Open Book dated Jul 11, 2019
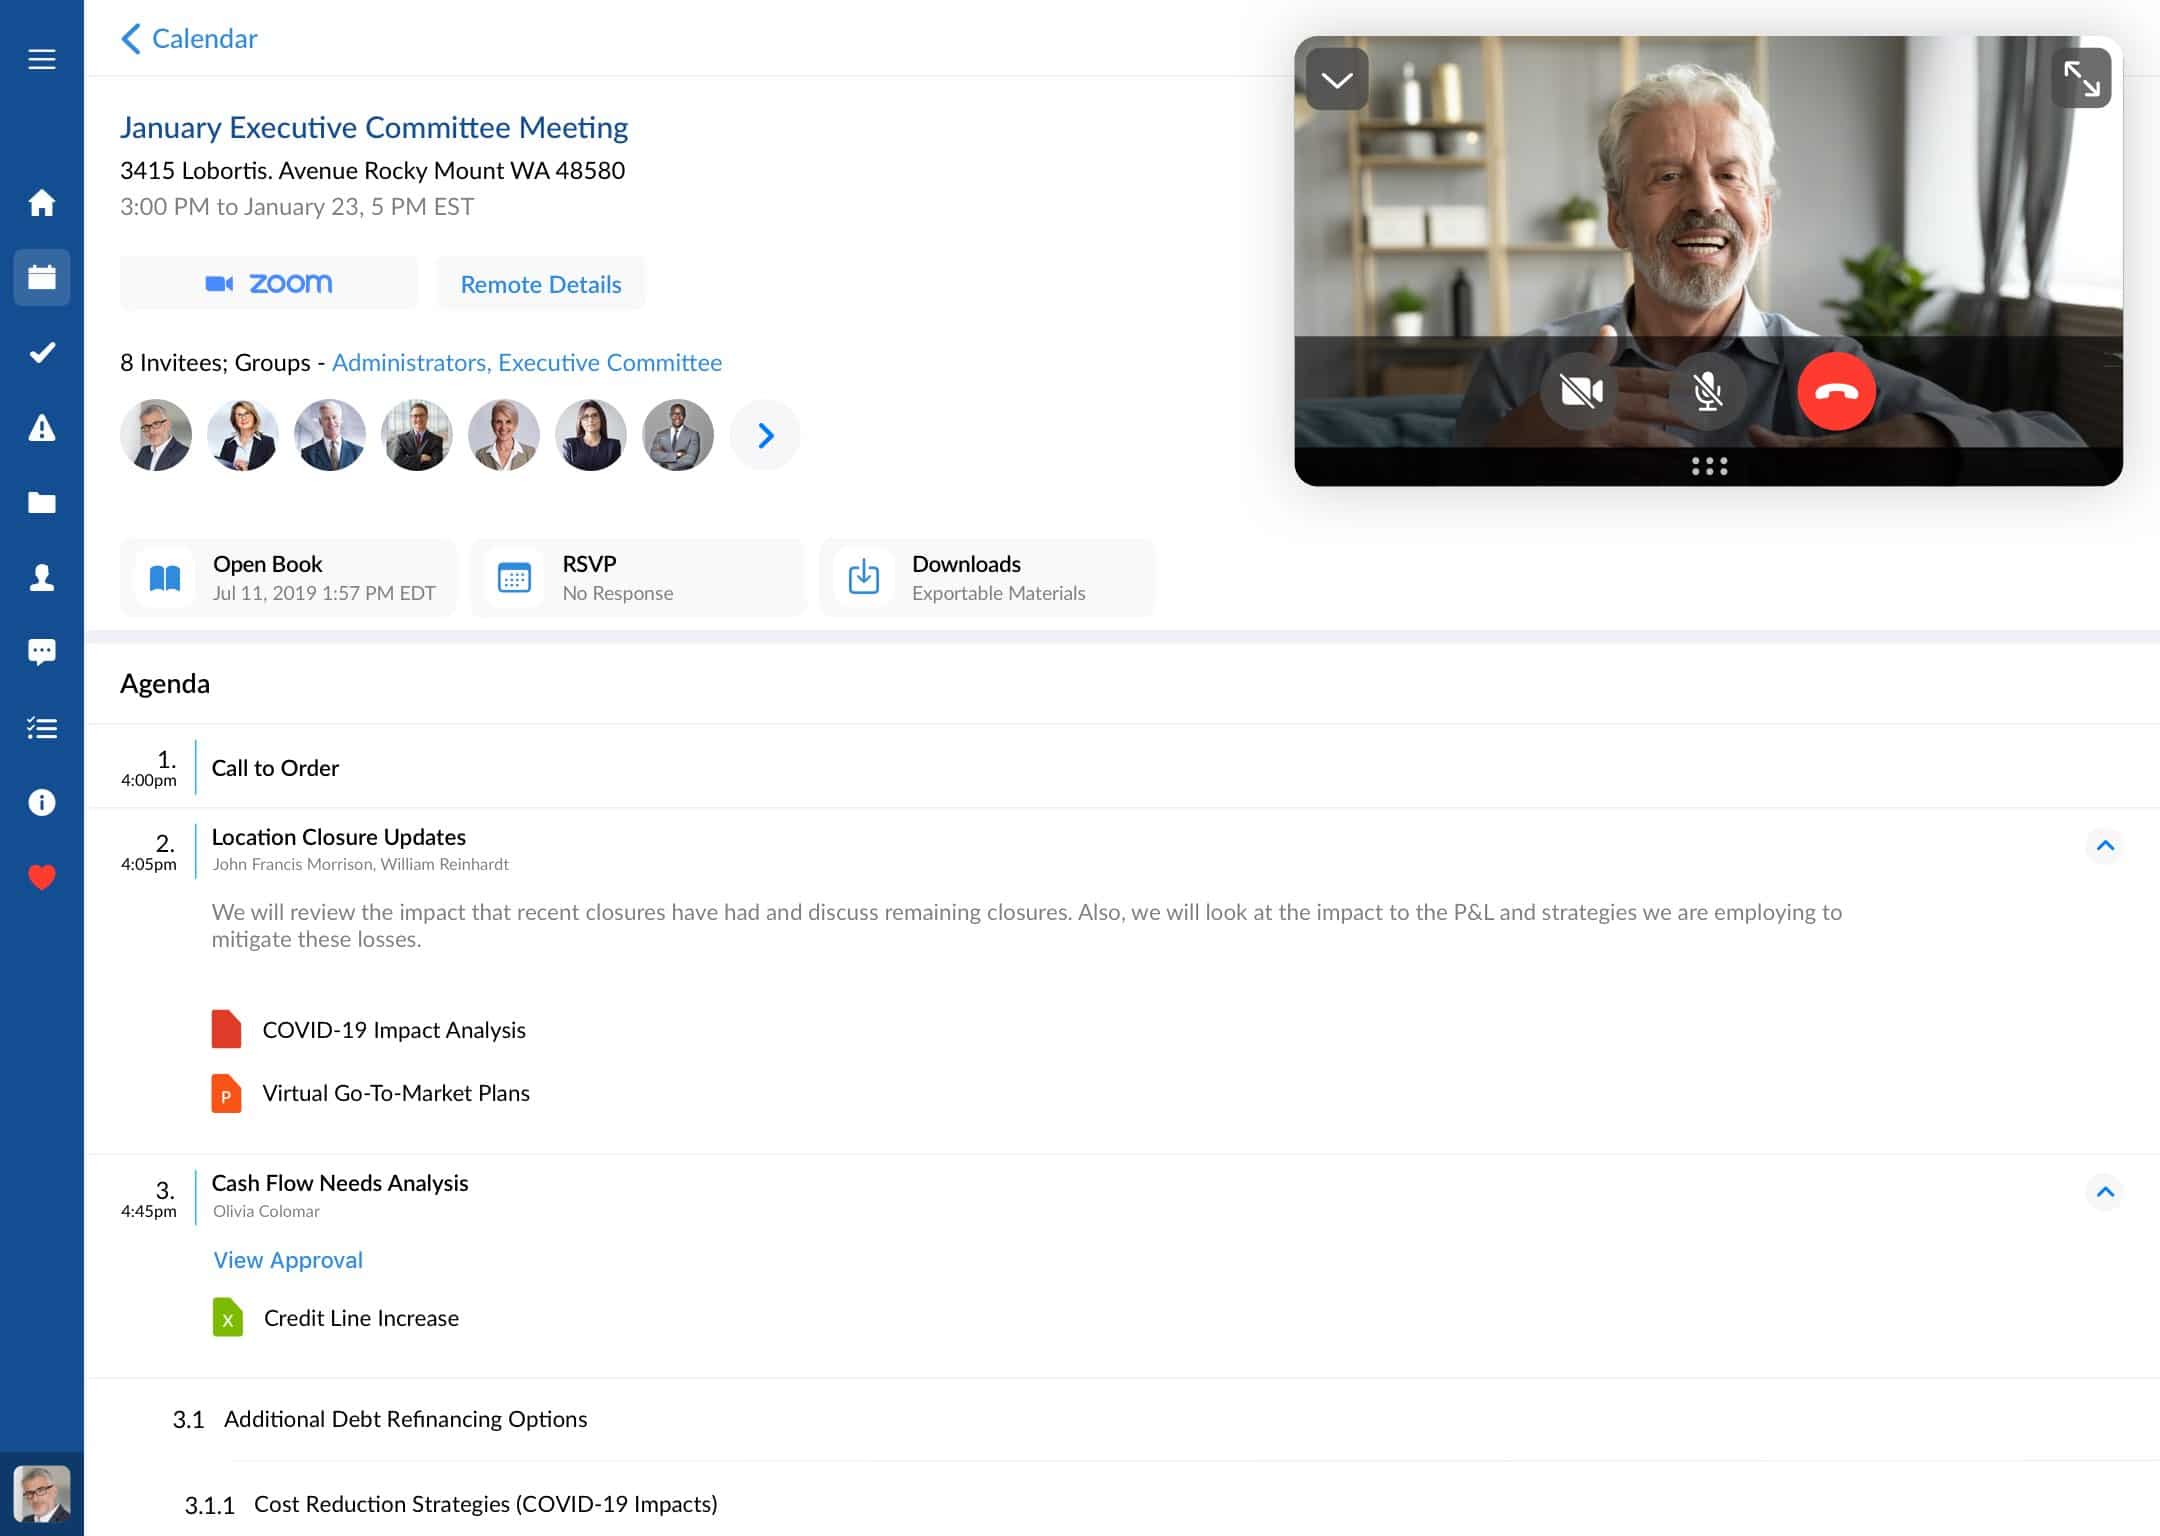Image resolution: width=2160 pixels, height=1536 pixels. point(288,578)
